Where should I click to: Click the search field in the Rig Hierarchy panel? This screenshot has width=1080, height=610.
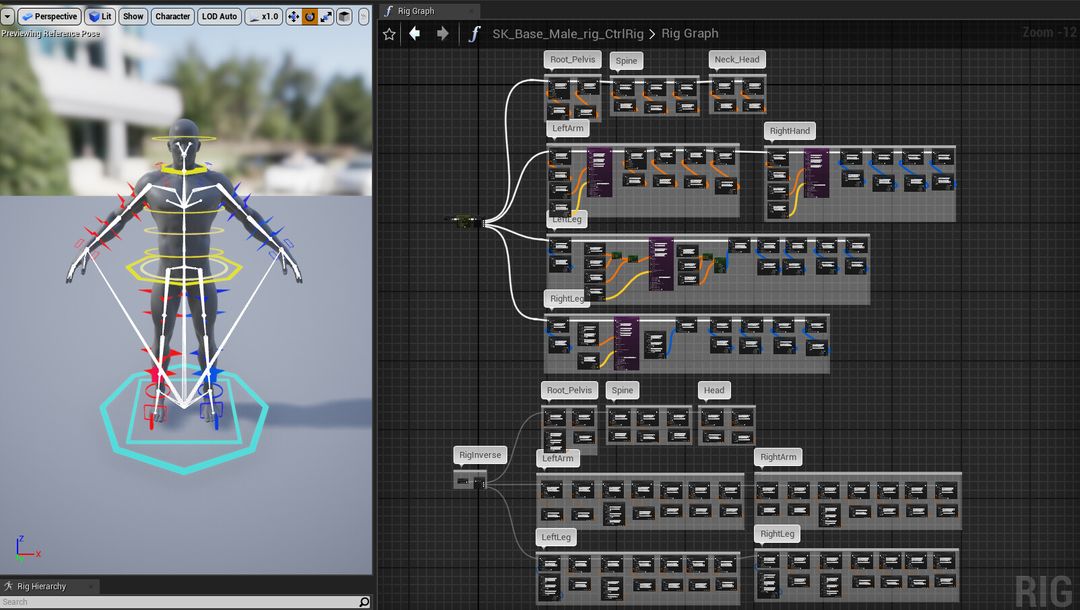click(x=150, y=603)
